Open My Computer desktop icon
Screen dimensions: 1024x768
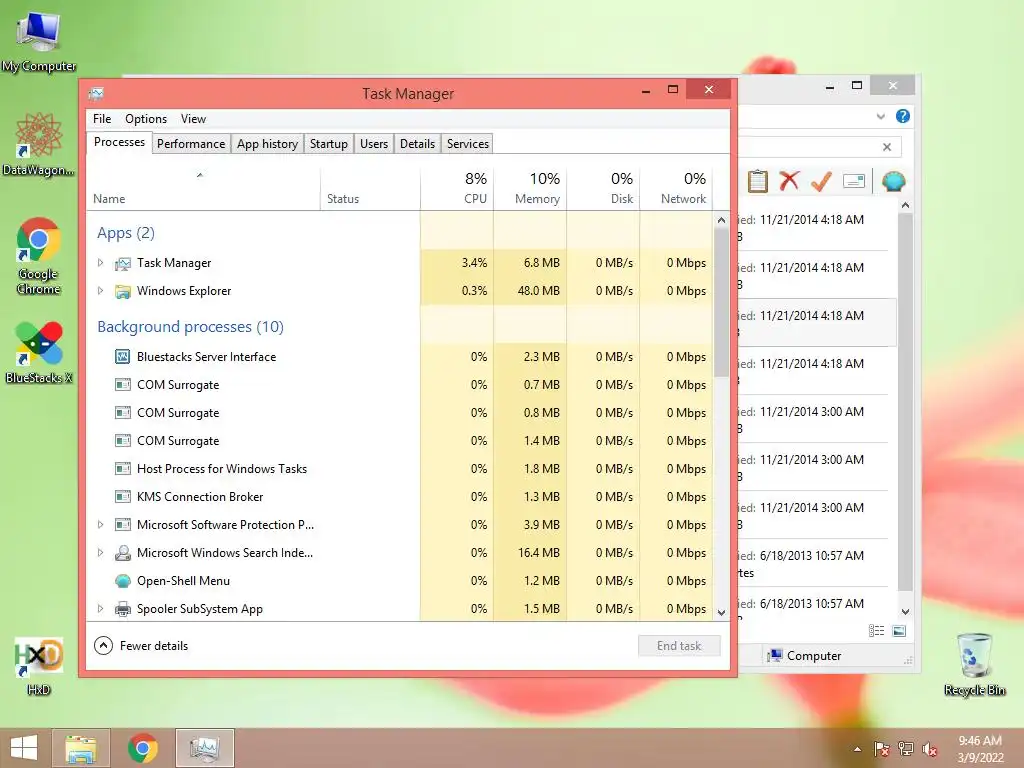pyautogui.click(x=39, y=40)
